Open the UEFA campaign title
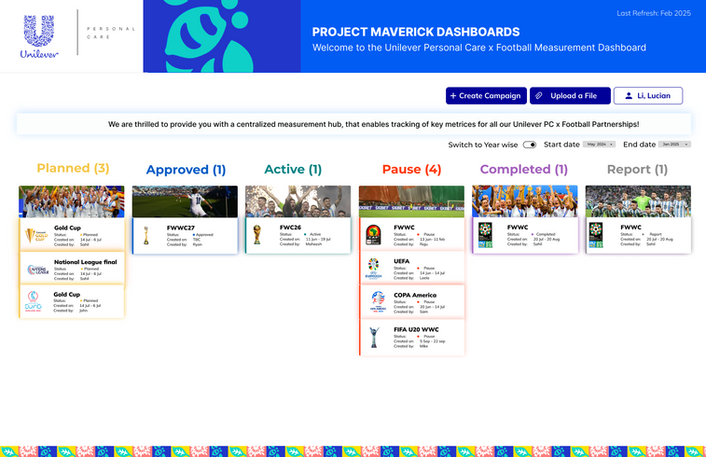 [x=402, y=261]
